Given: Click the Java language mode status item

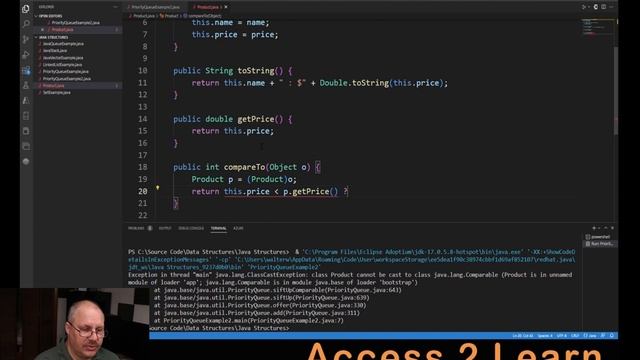Looking at the screenshot, I should pos(590,336).
